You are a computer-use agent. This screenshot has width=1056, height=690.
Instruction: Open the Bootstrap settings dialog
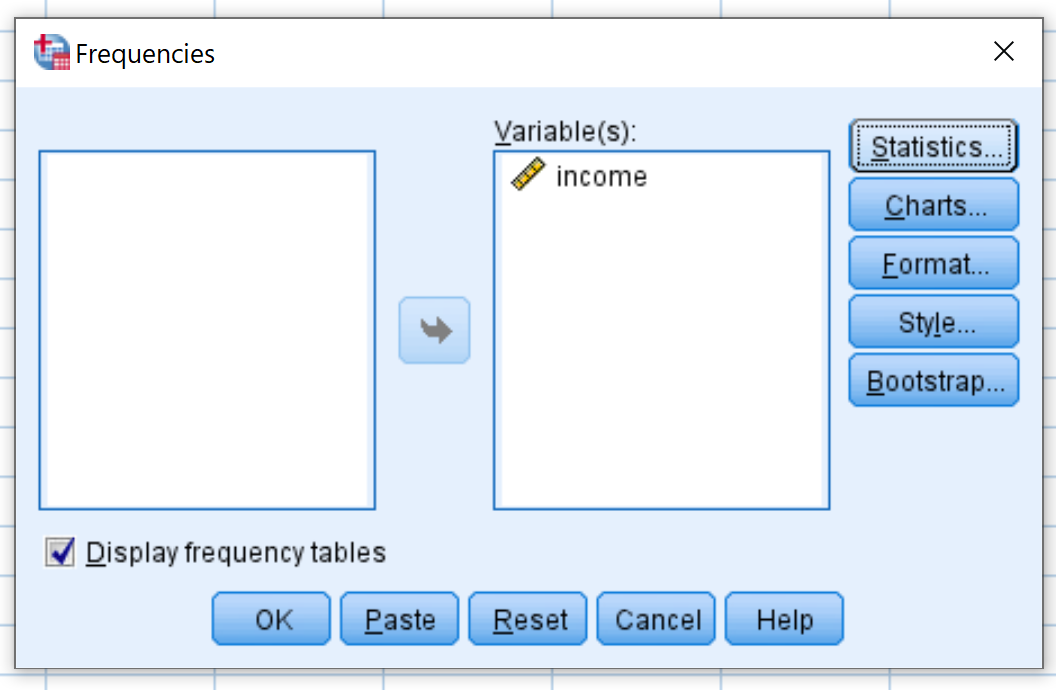933,380
